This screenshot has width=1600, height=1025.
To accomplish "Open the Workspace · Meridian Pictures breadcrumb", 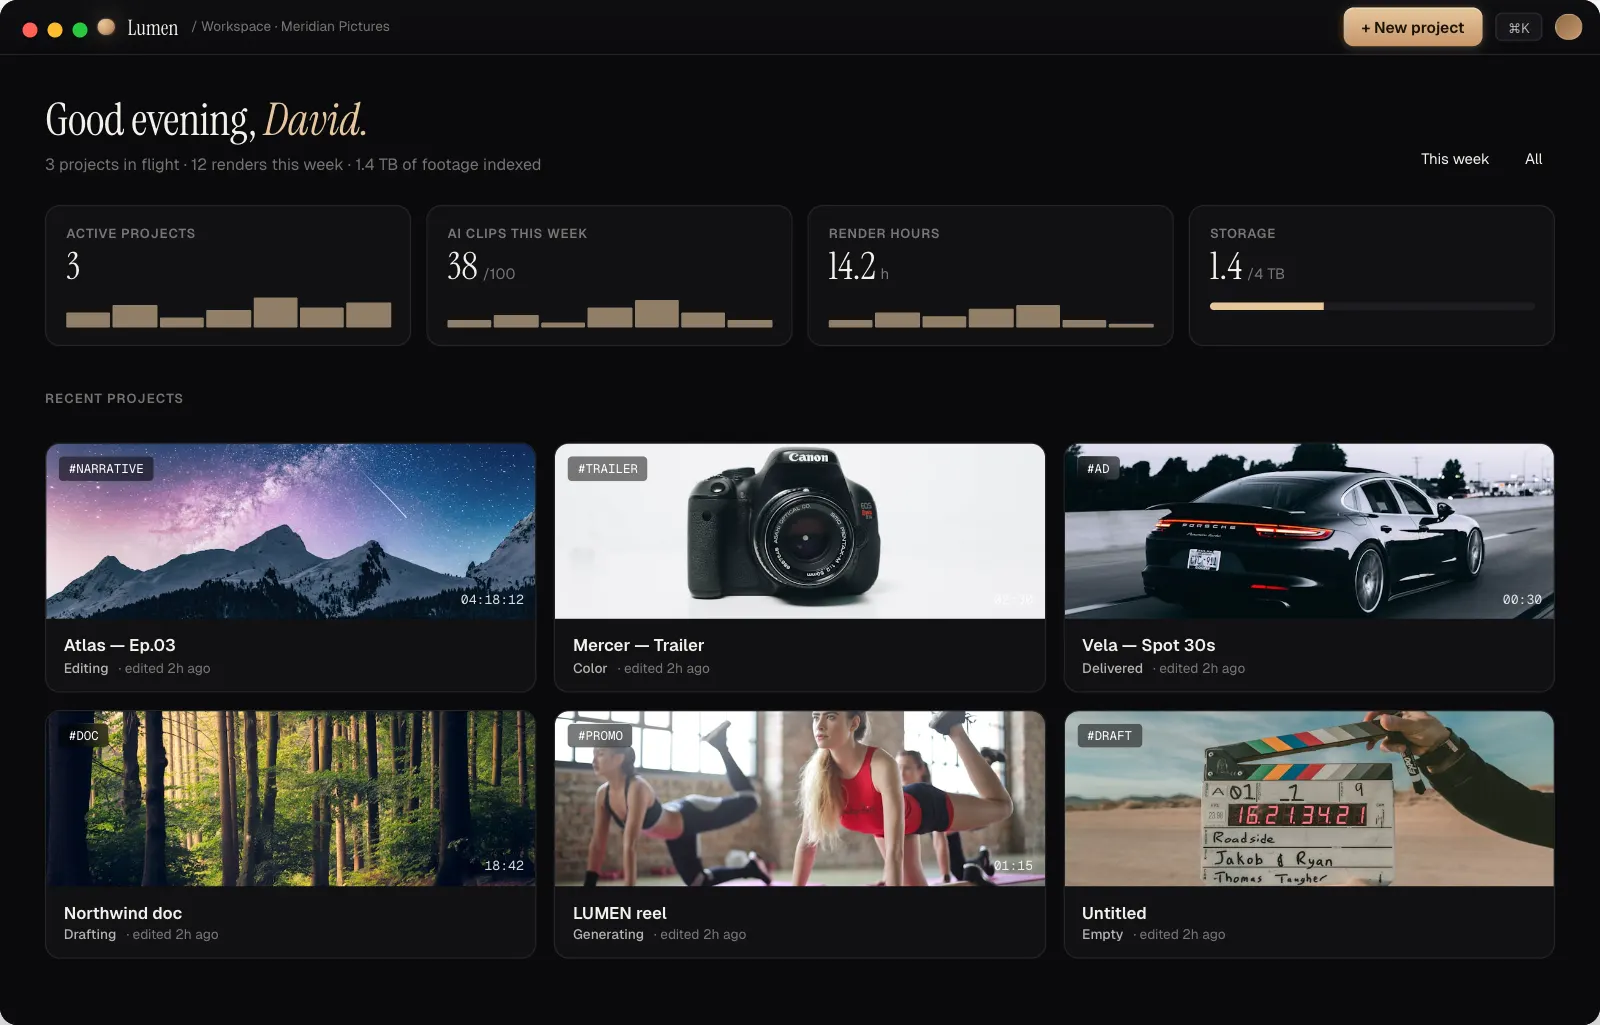I will click(295, 27).
